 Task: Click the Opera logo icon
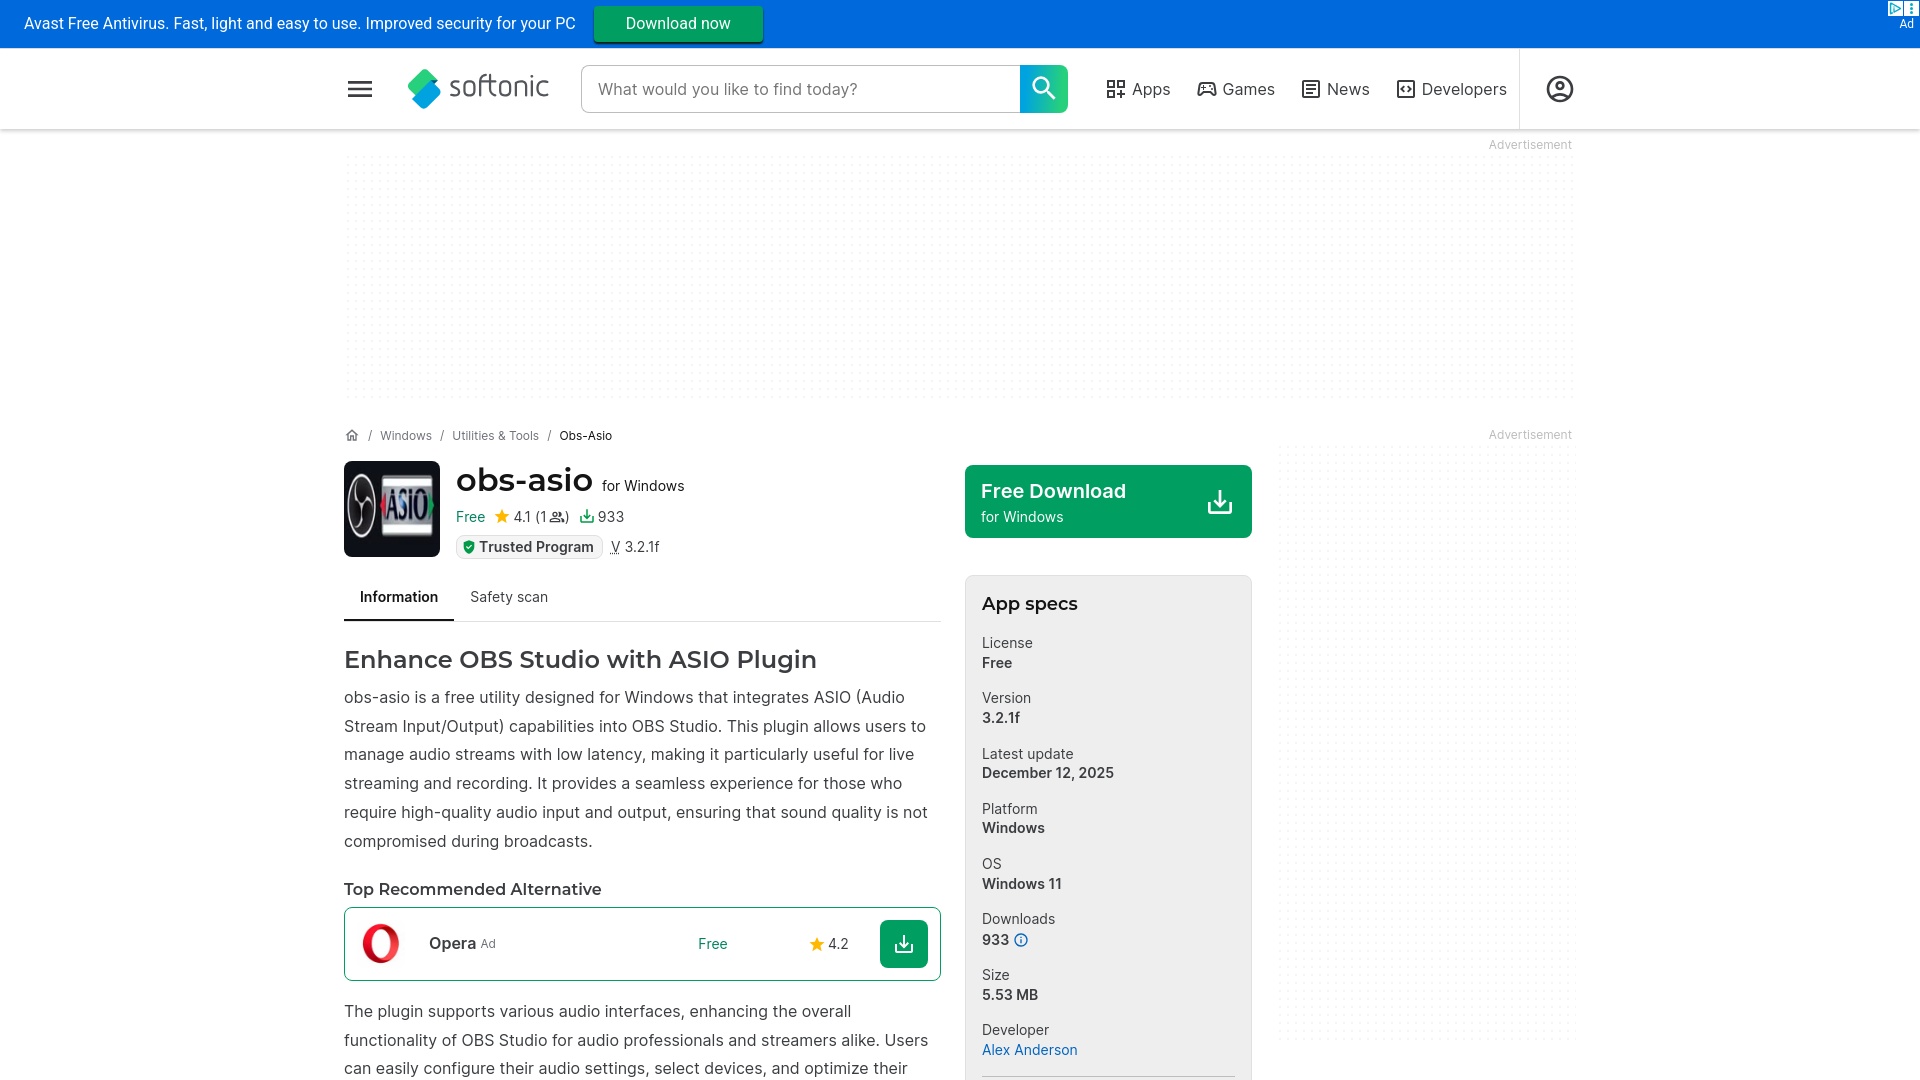[x=381, y=944]
